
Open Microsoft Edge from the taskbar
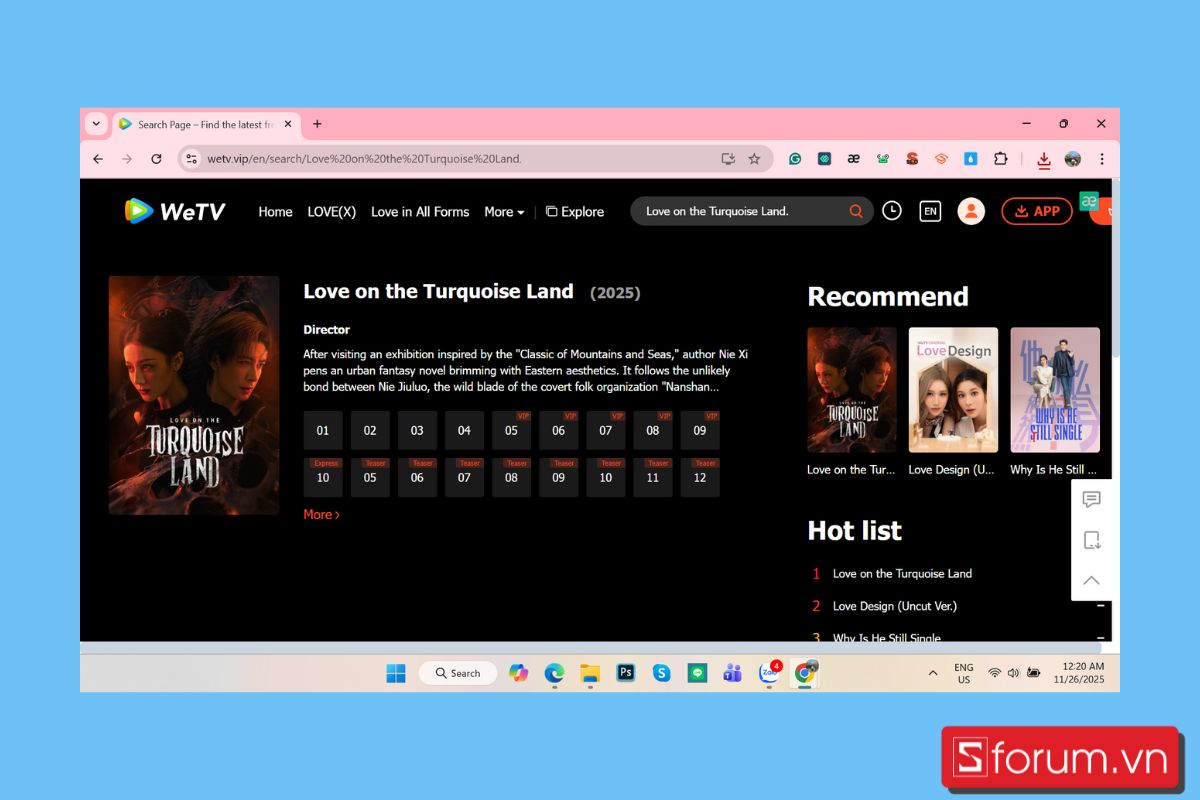(x=554, y=673)
